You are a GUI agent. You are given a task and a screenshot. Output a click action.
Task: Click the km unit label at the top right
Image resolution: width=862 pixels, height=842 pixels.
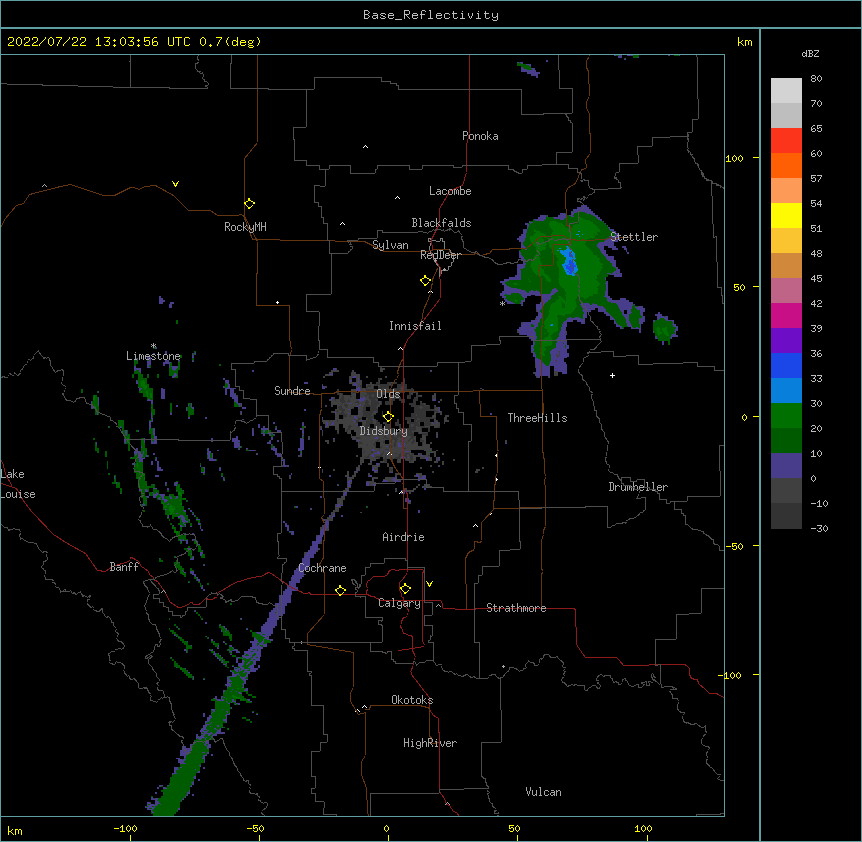pos(744,42)
